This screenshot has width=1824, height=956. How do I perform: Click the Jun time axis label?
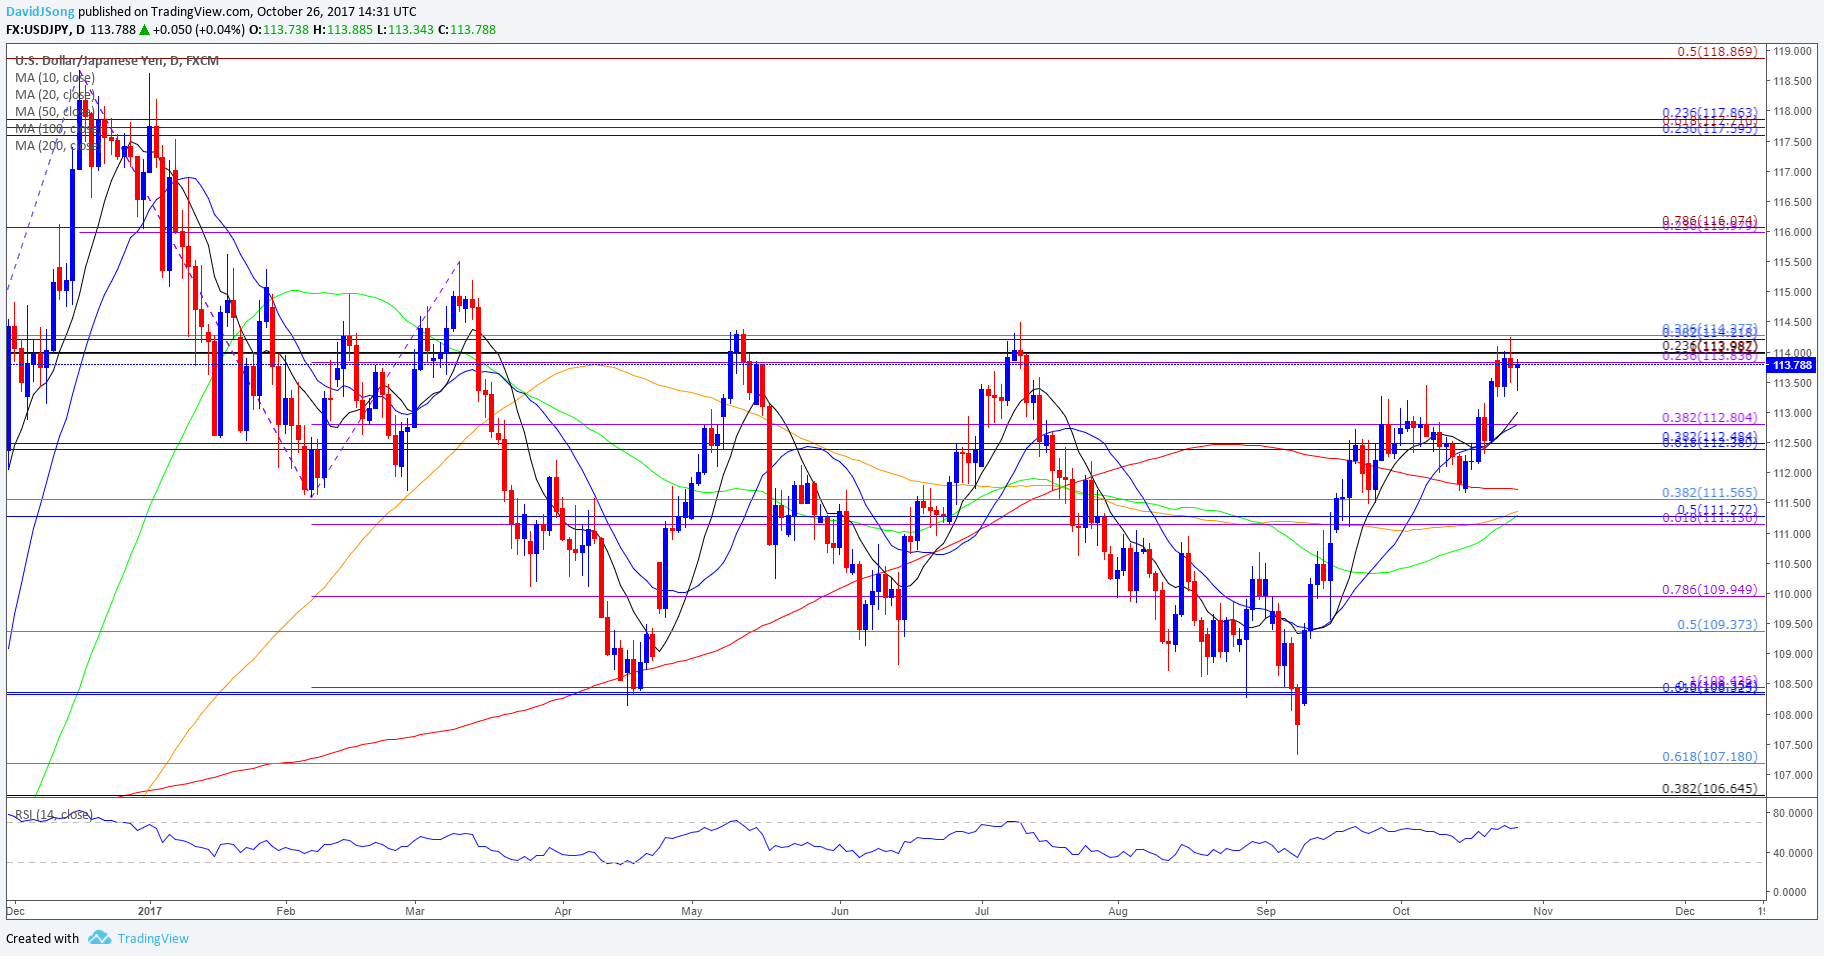point(840,911)
